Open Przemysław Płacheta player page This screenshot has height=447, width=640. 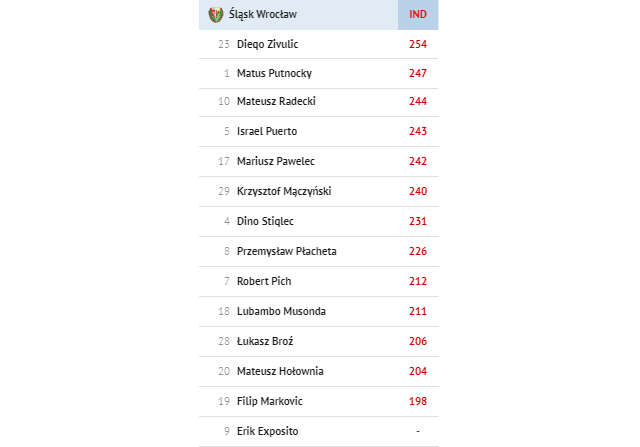coord(287,251)
